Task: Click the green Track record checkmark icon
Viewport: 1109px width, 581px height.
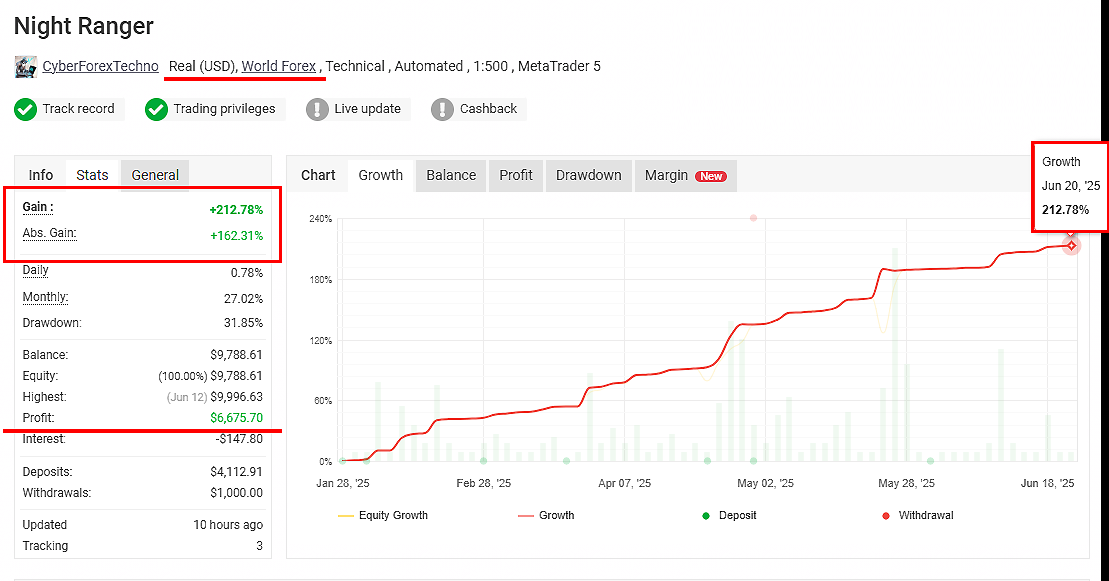Action: pyautogui.click(x=25, y=110)
